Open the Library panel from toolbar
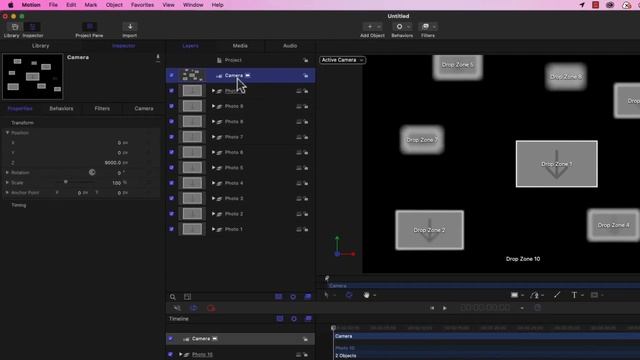 click(15, 27)
